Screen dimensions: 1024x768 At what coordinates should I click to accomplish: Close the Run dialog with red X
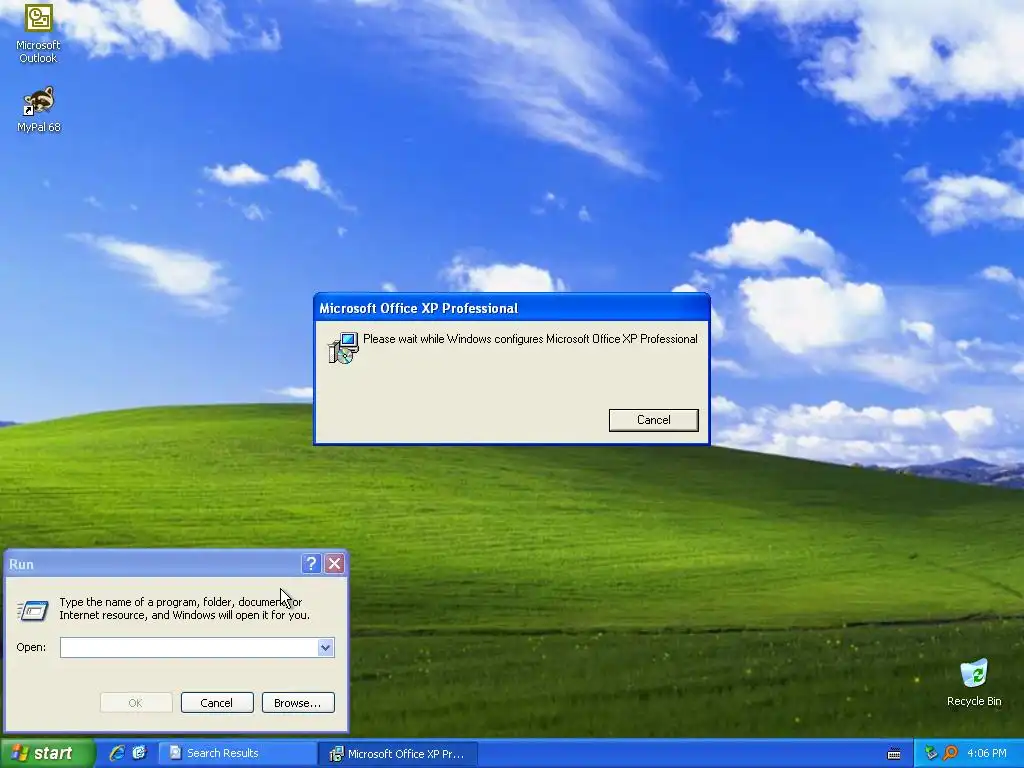334,564
